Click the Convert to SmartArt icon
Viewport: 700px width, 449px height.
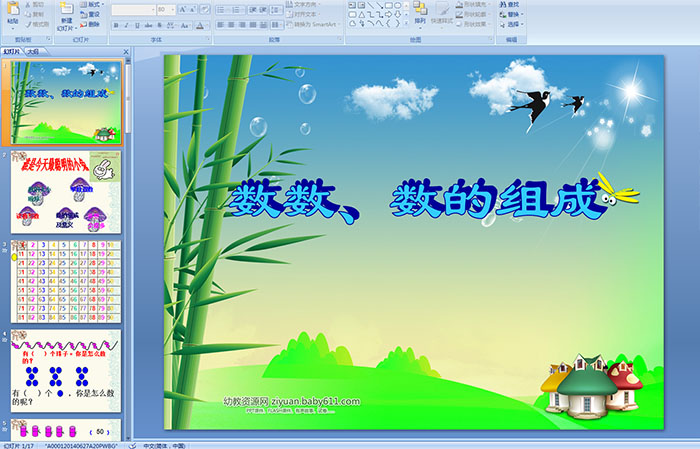coord(289,24)
